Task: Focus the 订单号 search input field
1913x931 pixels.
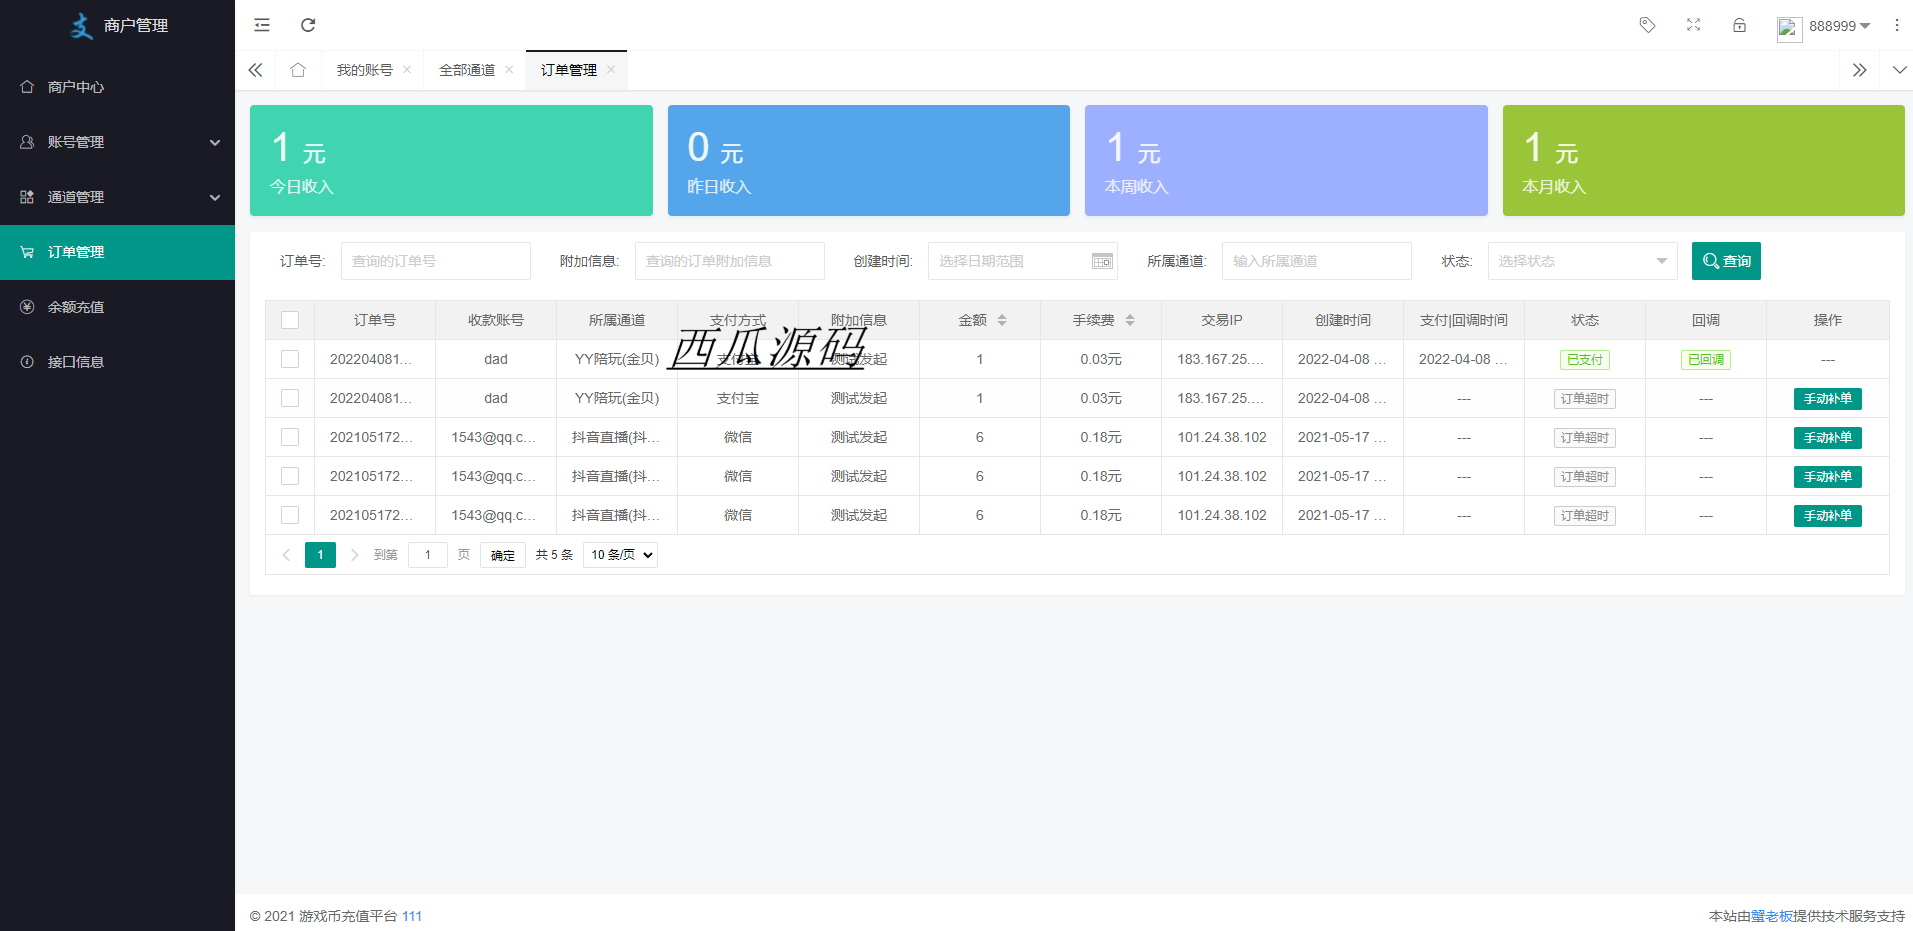Action: tap(435, 261)
